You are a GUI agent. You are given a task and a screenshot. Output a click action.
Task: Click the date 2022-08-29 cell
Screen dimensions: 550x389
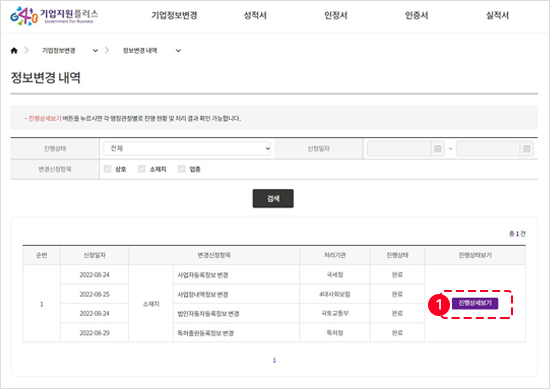[x=94, y=333]
